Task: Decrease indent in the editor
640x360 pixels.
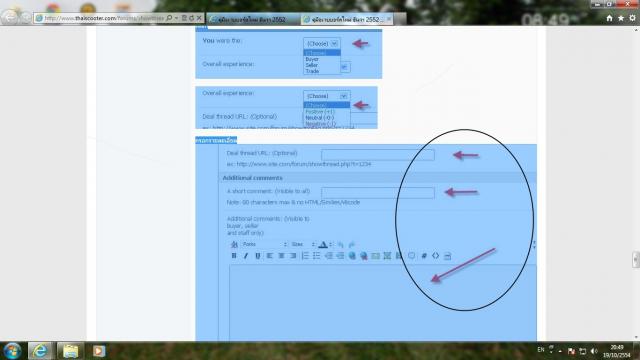Action: point(328,256)
